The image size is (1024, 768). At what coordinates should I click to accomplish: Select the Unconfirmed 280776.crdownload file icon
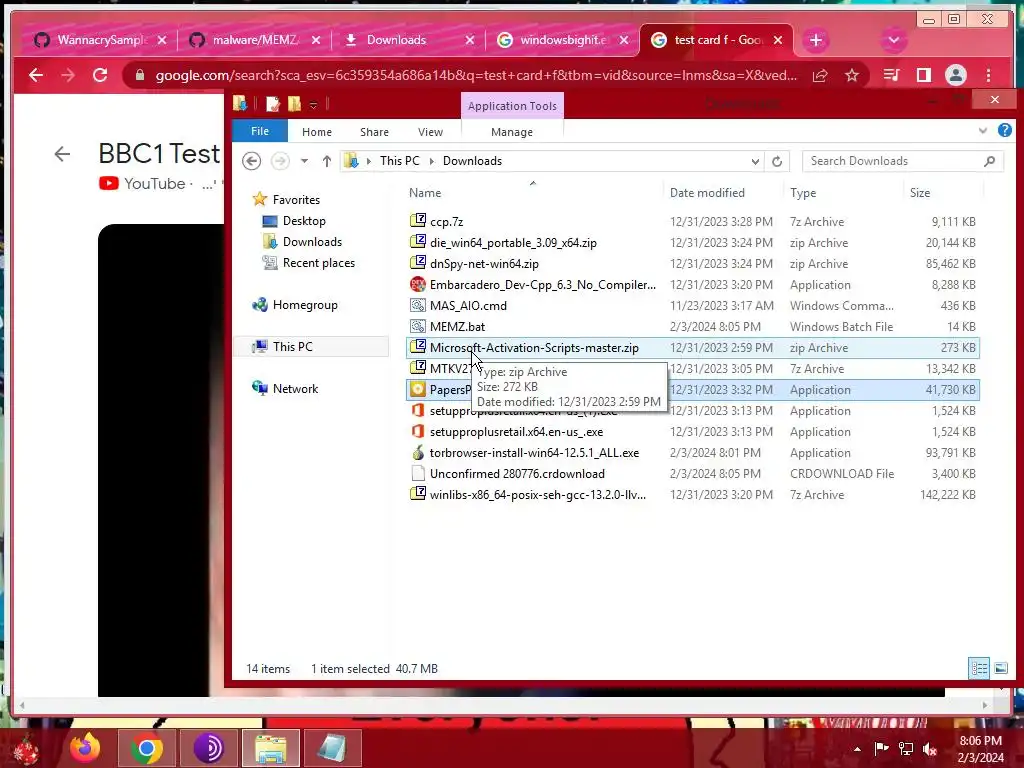coord(418,473)
